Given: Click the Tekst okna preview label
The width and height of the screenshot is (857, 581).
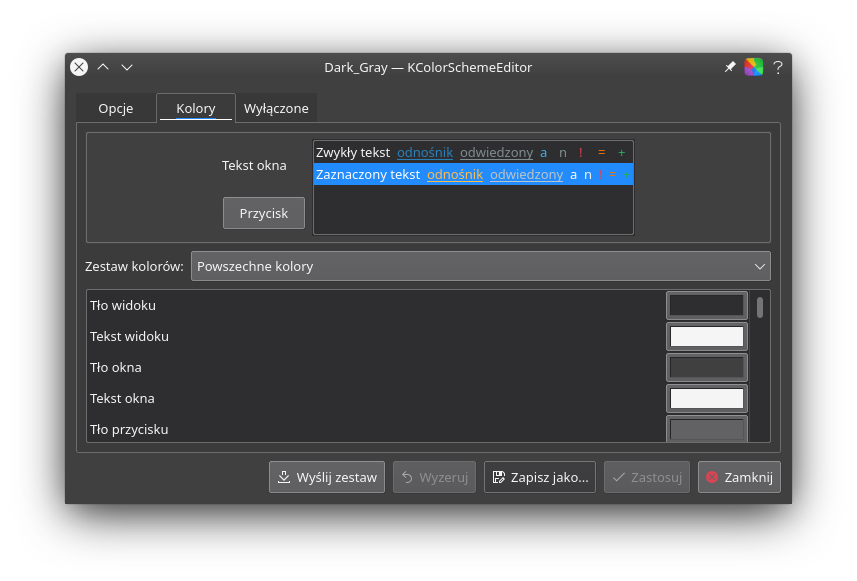Looking at the screenshot, I should 254,166.
